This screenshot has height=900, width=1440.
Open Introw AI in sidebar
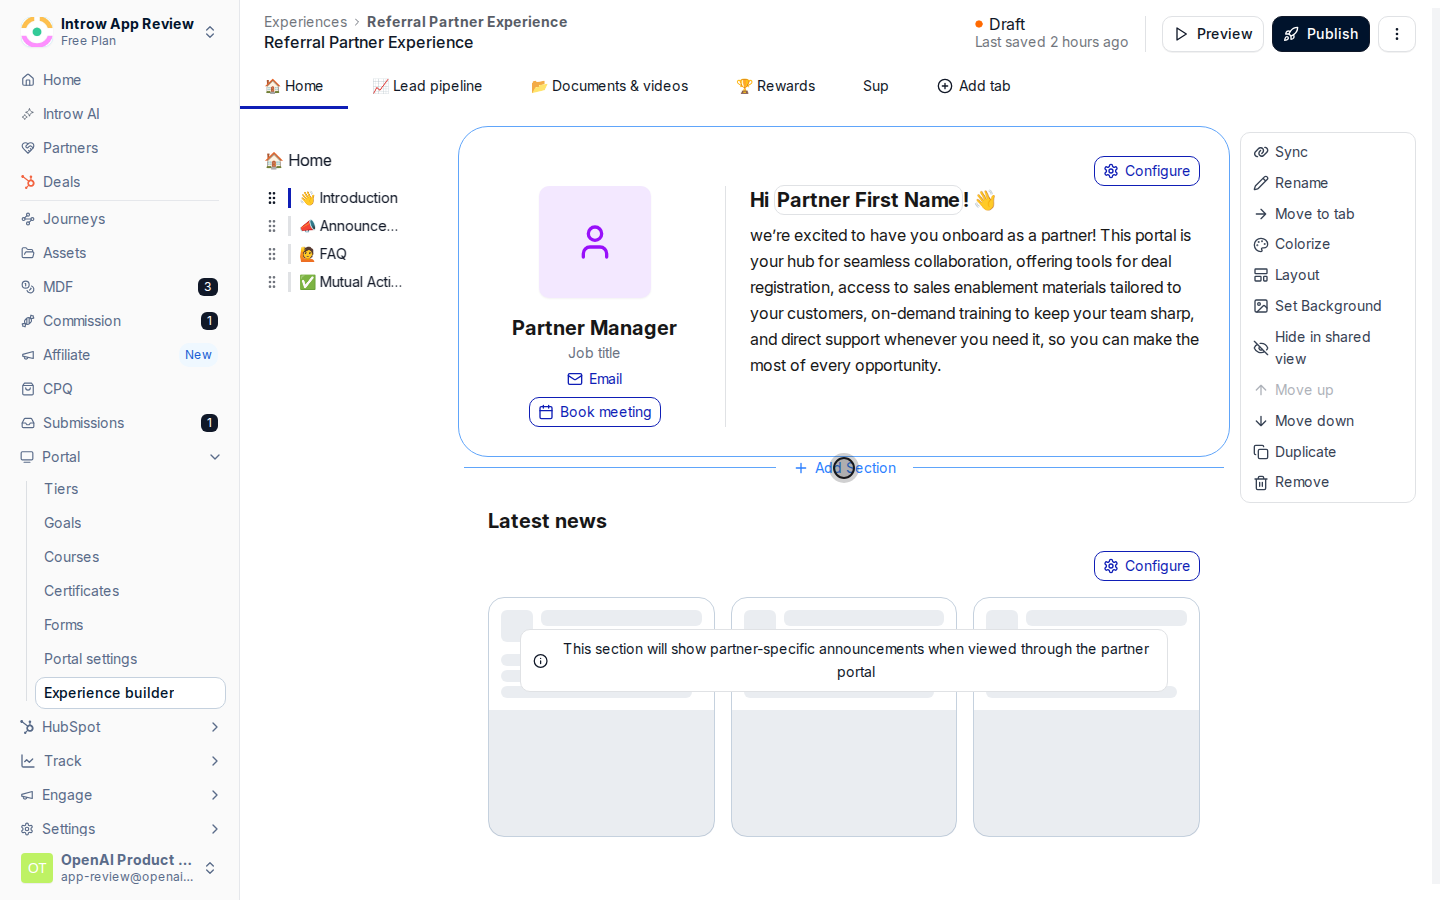[71, 114]
